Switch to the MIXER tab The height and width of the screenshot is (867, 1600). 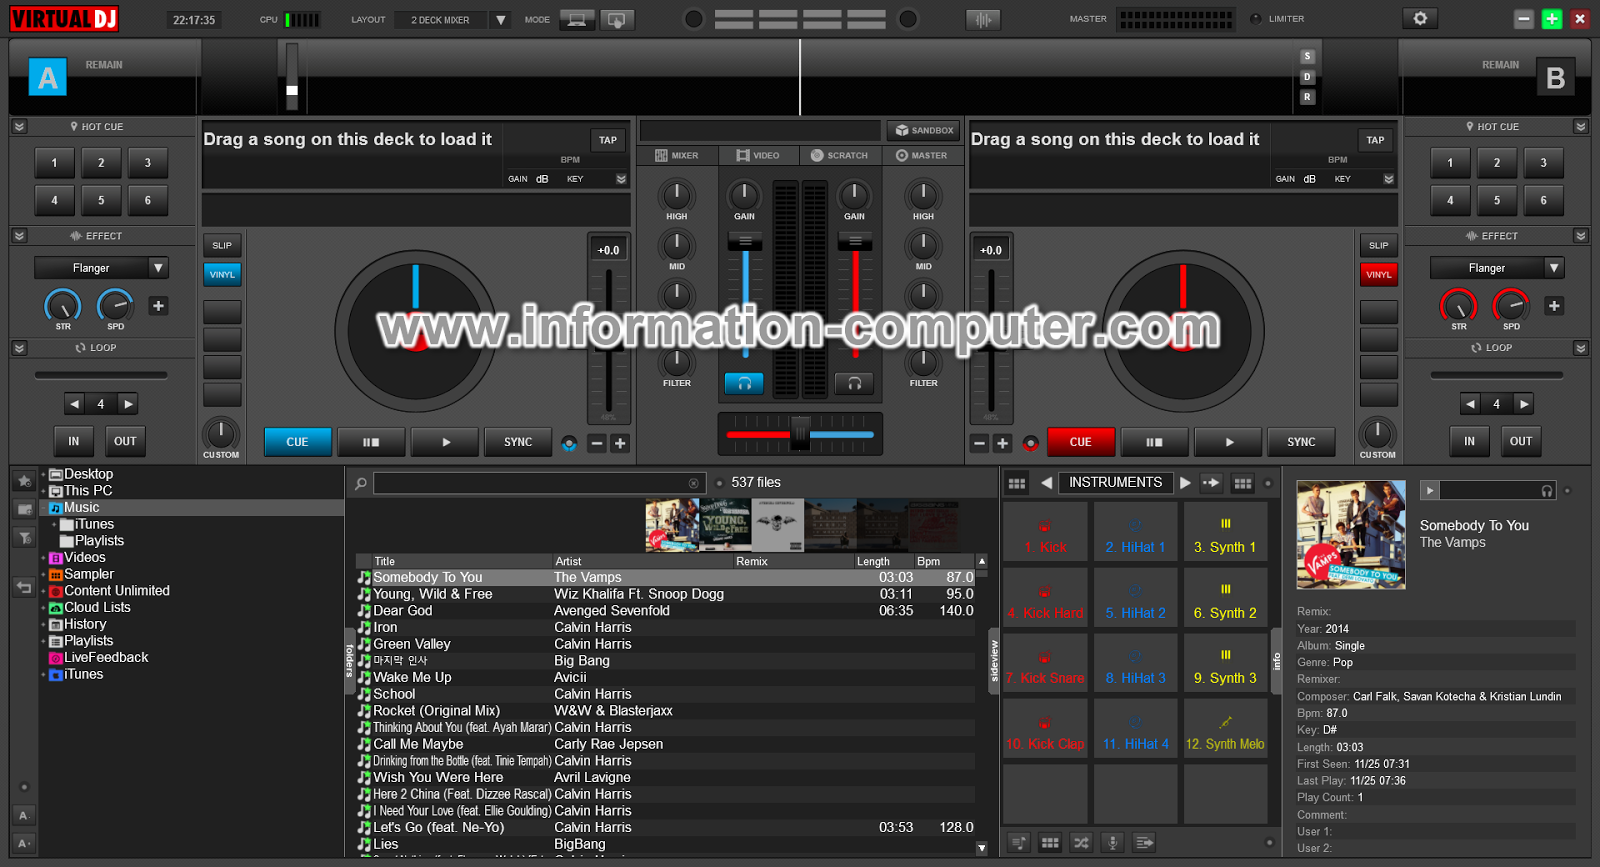click(x=677, y=155)
